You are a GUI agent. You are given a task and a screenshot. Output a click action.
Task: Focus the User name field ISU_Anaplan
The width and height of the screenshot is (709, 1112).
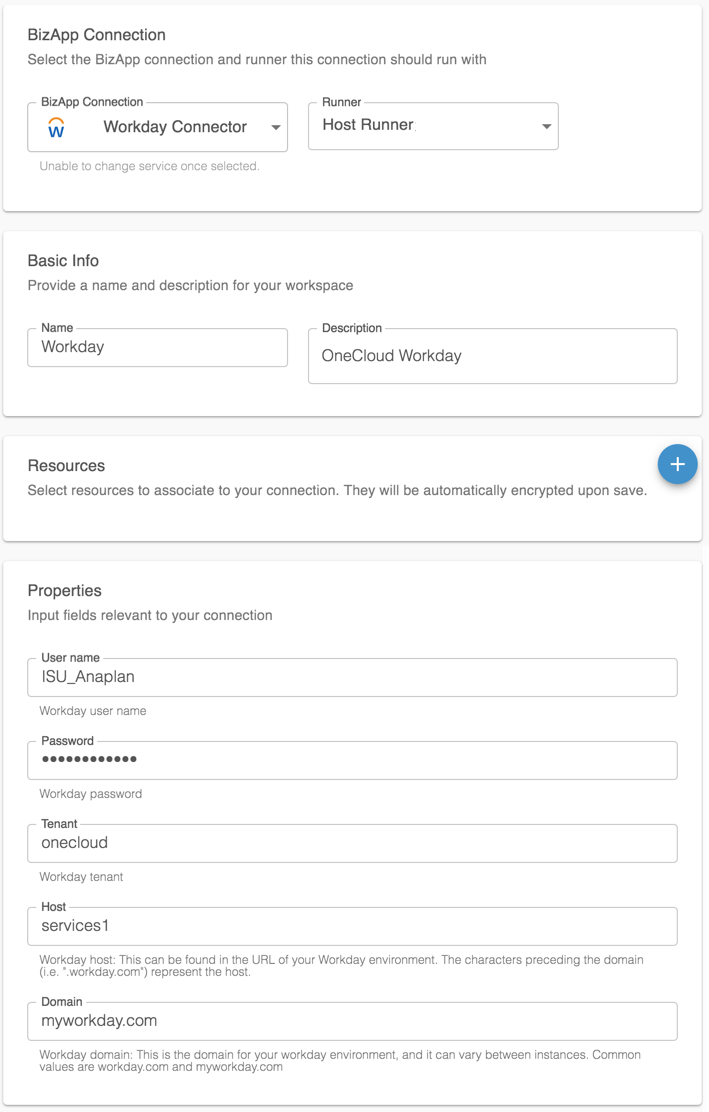tap(352, 677)
